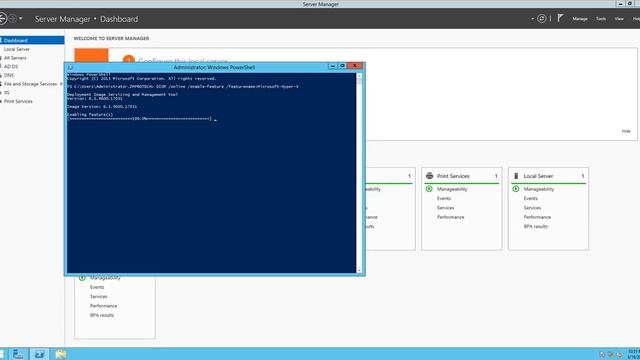The image size is (640, 360).
Task: Click the PowerShell window title bar icon
Action: (x=70, y=67)
